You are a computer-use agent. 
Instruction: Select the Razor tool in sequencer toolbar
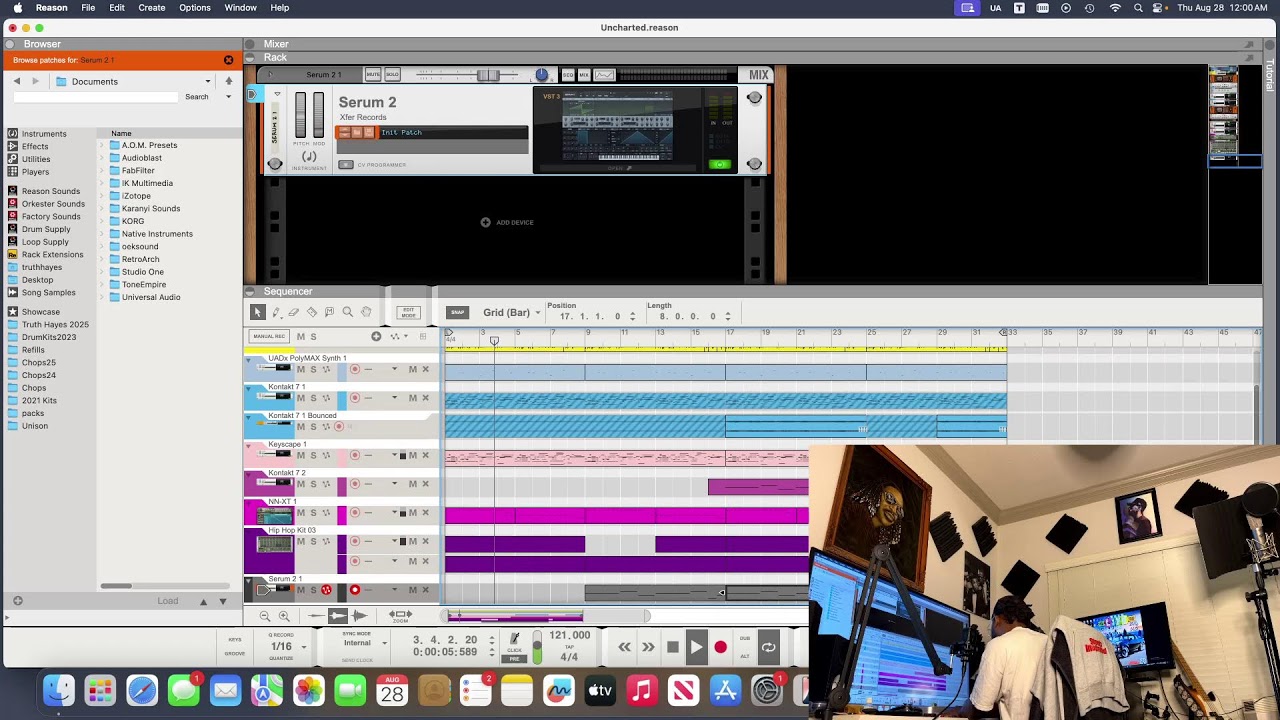pyautogui.click(x=312, y=312)
